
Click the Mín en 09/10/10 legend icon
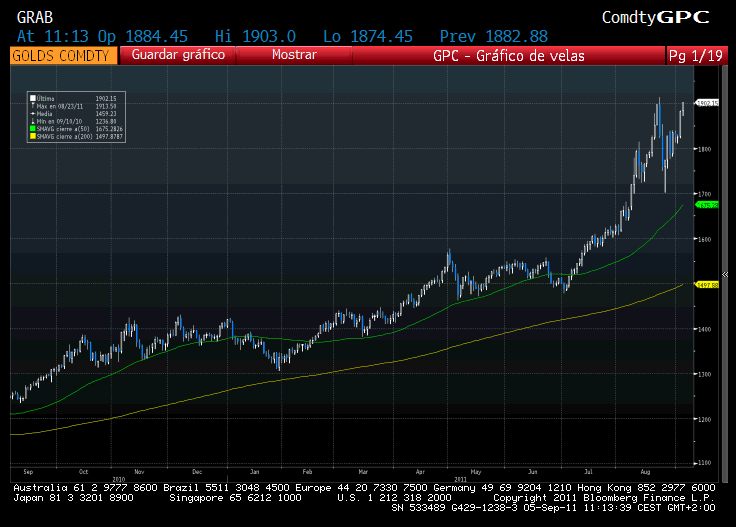(x=33, y=121)
